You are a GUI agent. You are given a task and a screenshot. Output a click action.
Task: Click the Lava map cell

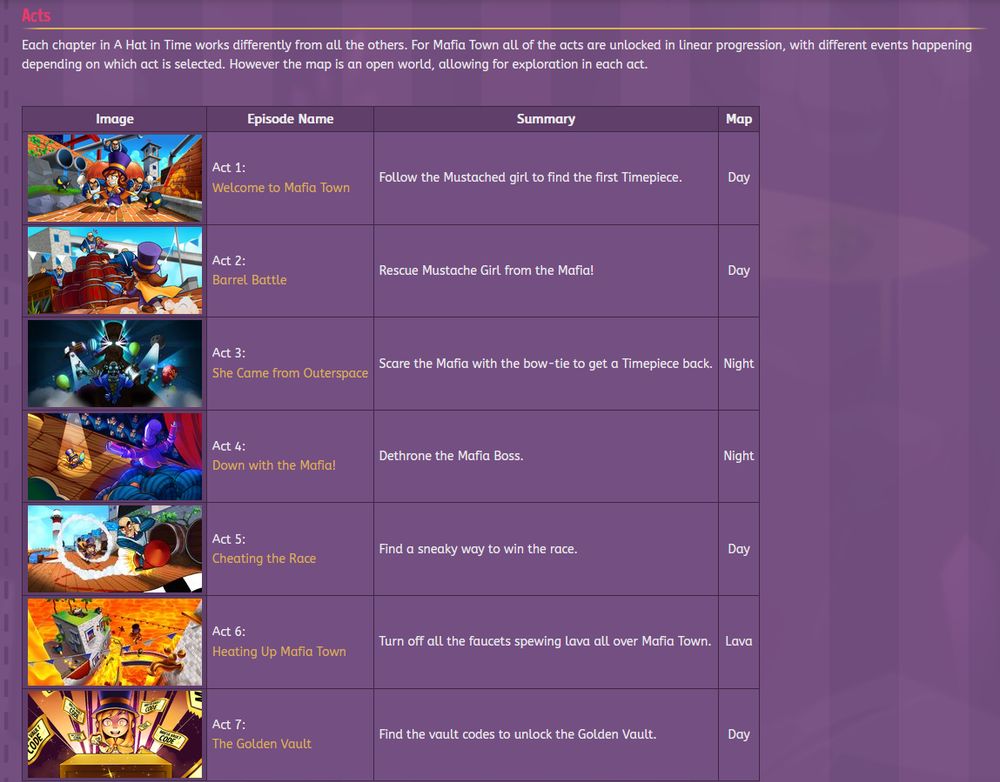point(739,642)
